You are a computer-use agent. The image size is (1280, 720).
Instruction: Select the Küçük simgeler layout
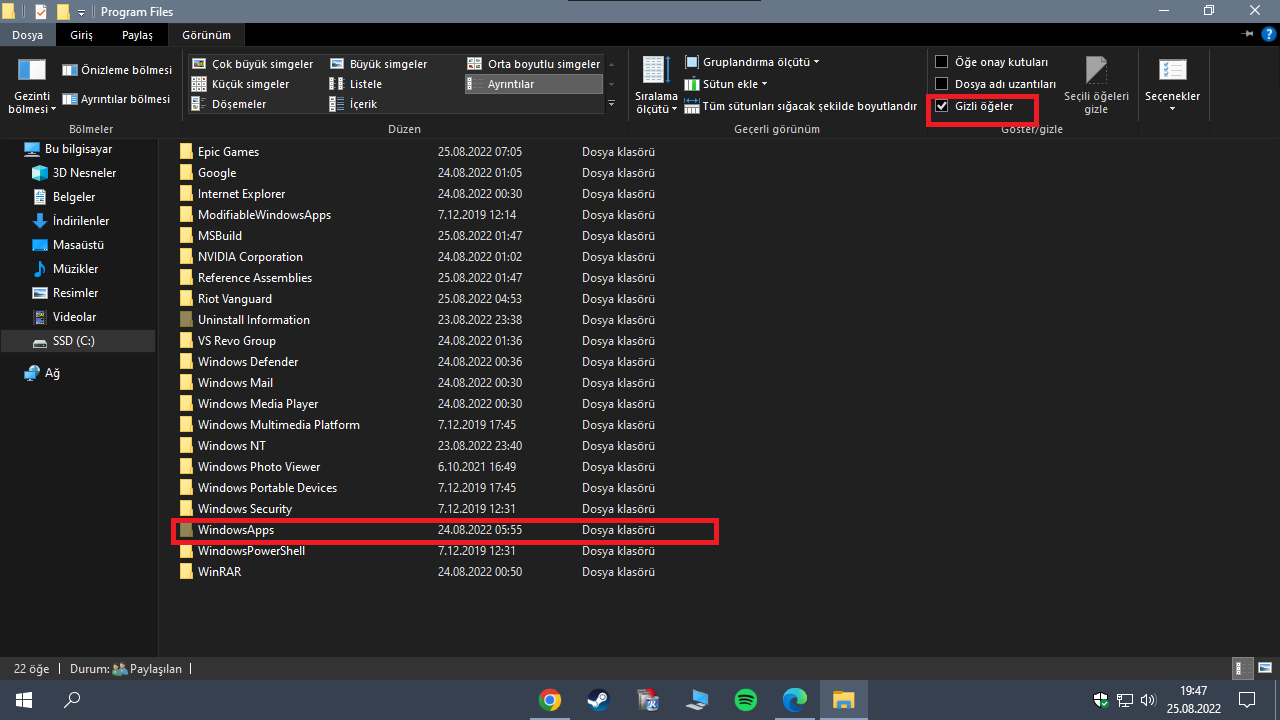pyautogui.click(x=240, y=84)
